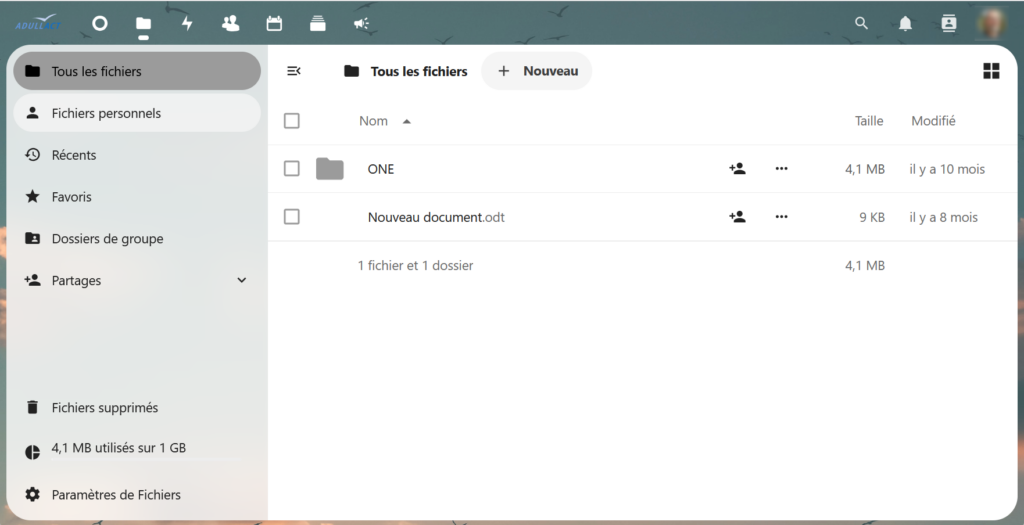Image resolution: width=1024 pixels, height=525 pixels.
Task: Open the notifications bell
Action: [905, 24]
